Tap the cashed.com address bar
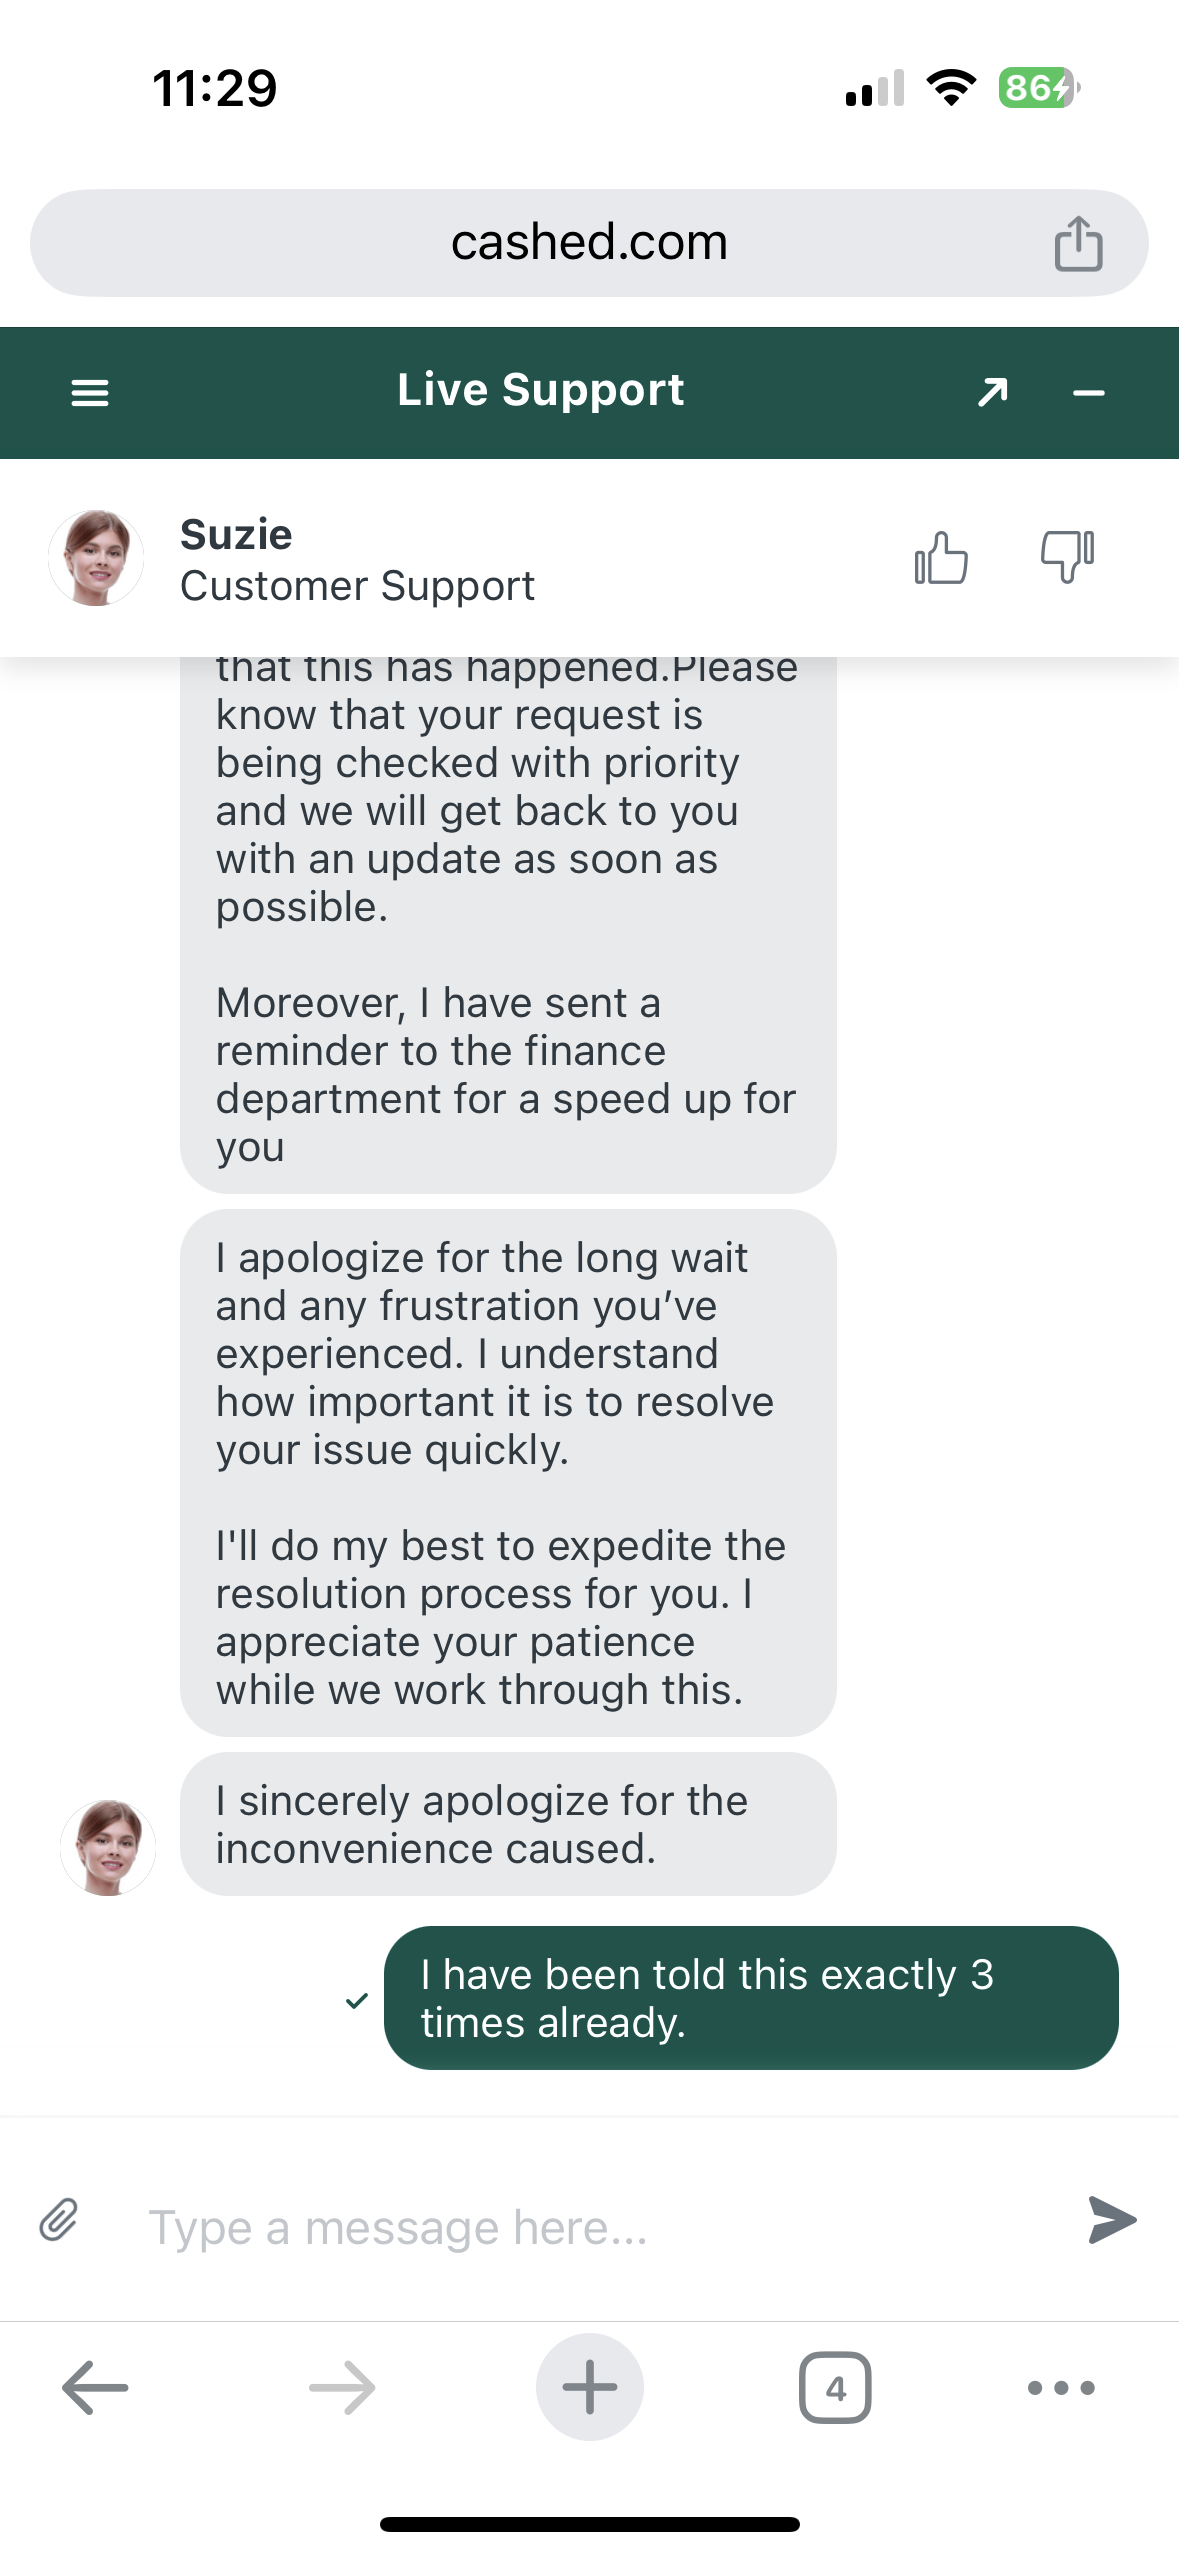Screen dimensions: 1179x2556 click(x=588, y=243)
